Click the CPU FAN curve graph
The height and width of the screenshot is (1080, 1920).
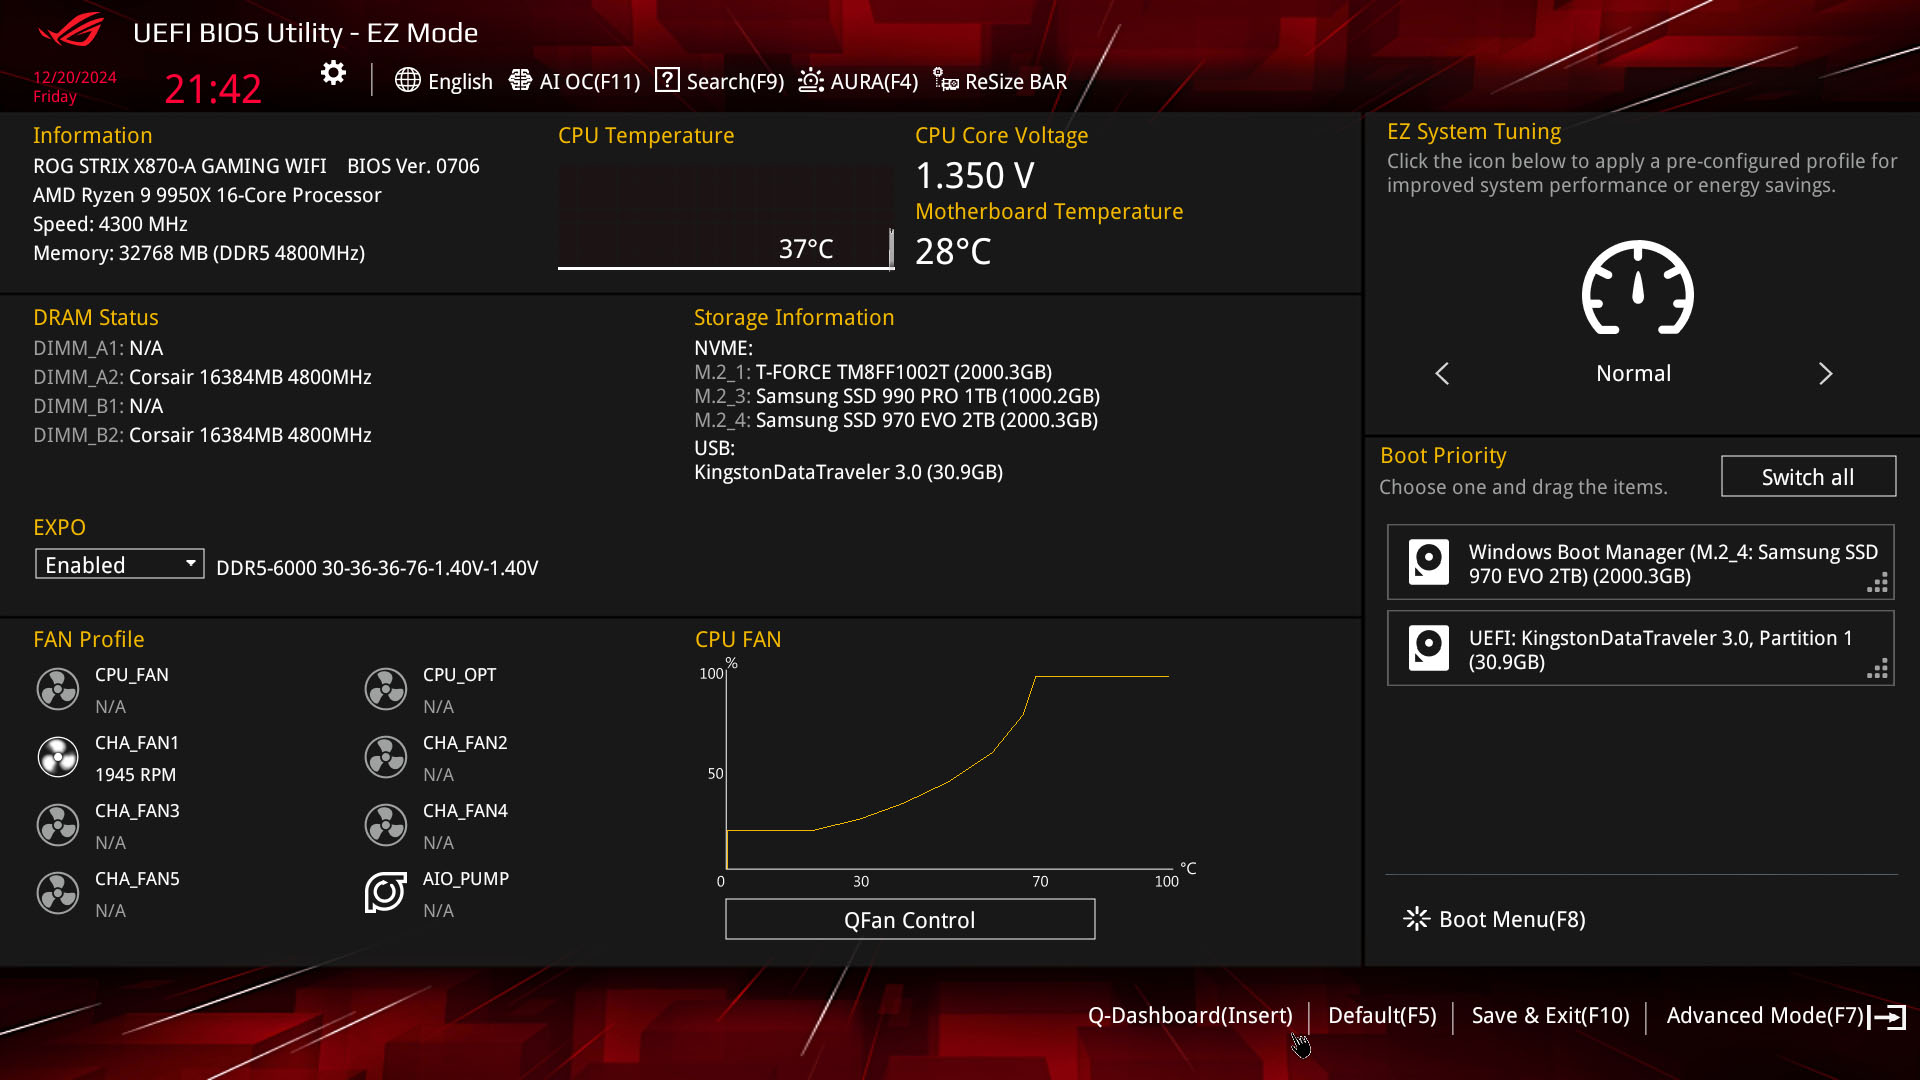pyautogui.click(x=948, y=770)
